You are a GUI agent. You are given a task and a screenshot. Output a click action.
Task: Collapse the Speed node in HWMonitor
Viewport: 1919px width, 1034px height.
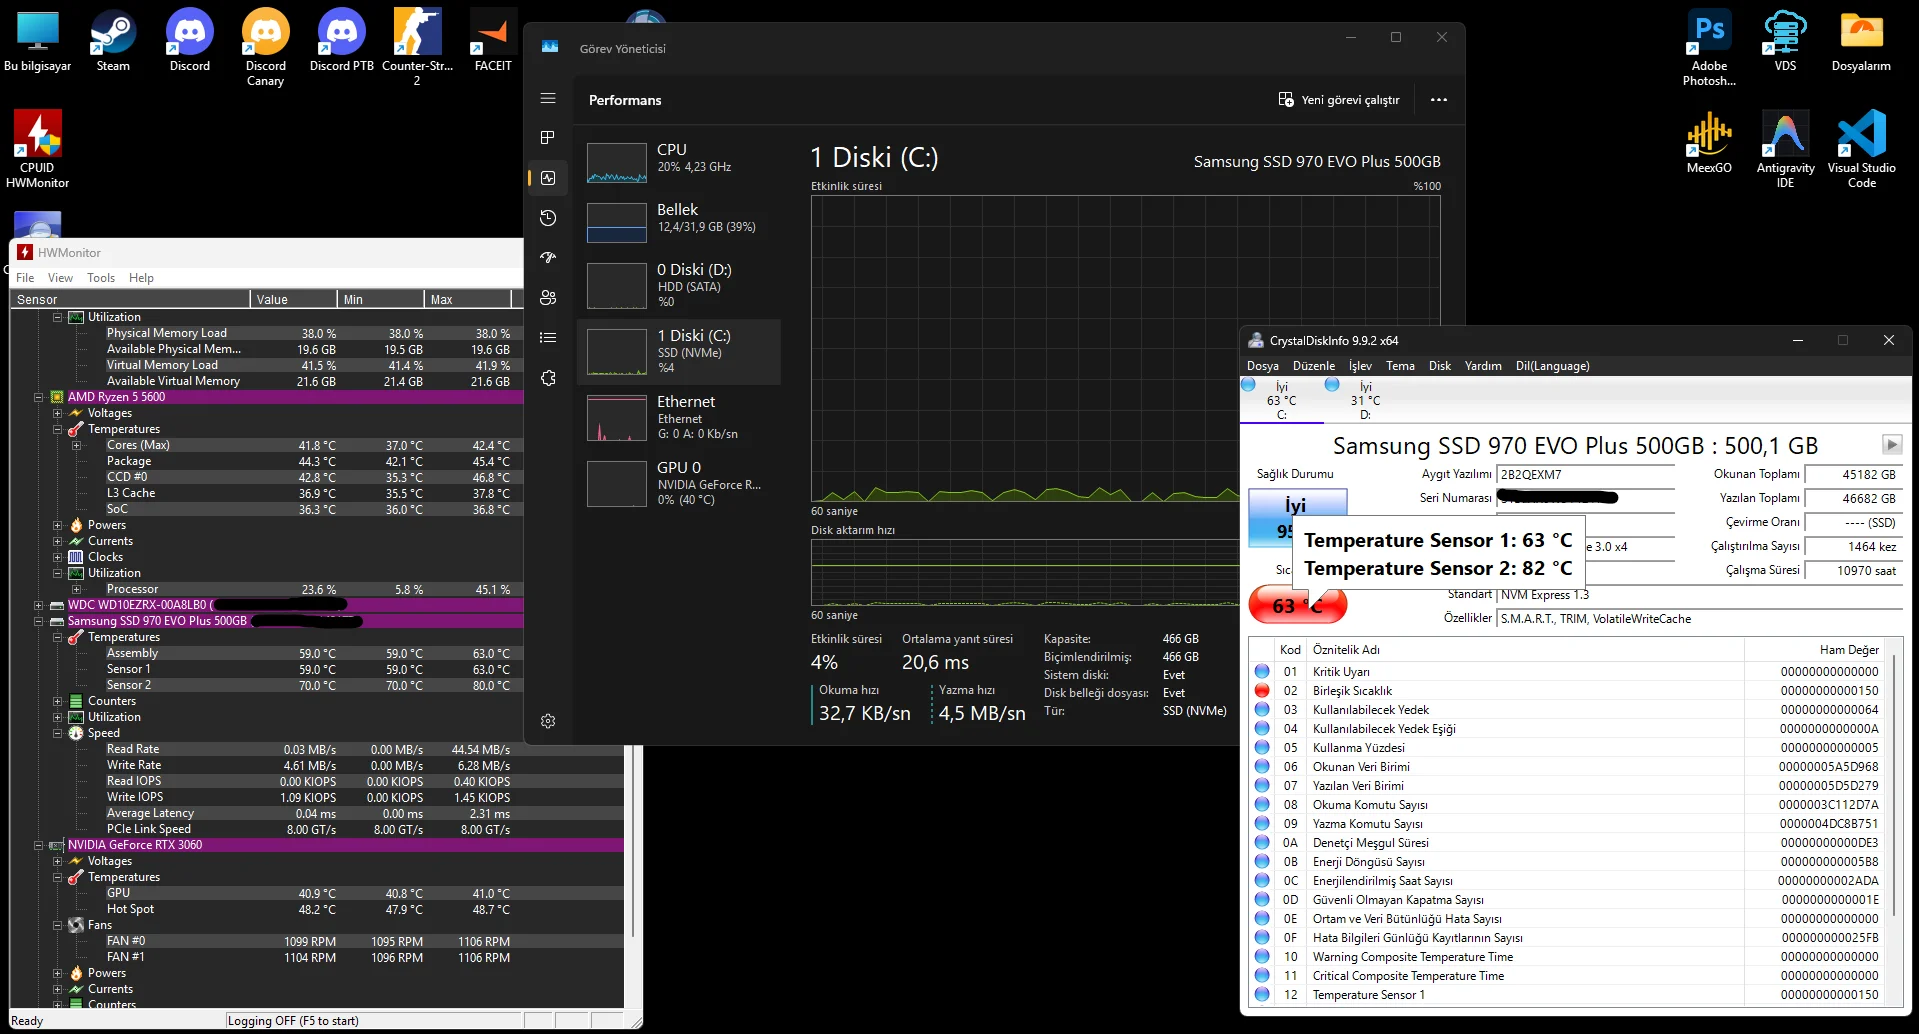pyautogui.click(x=57, y=733)
